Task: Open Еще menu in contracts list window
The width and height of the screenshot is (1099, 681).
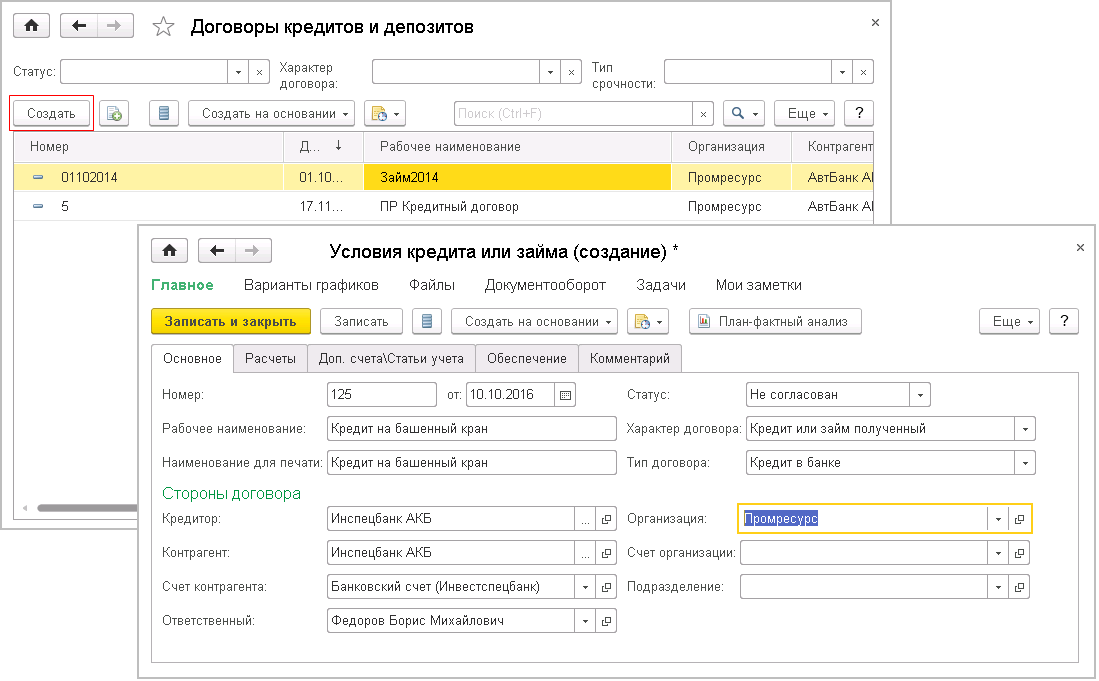Action: [805, 114]
